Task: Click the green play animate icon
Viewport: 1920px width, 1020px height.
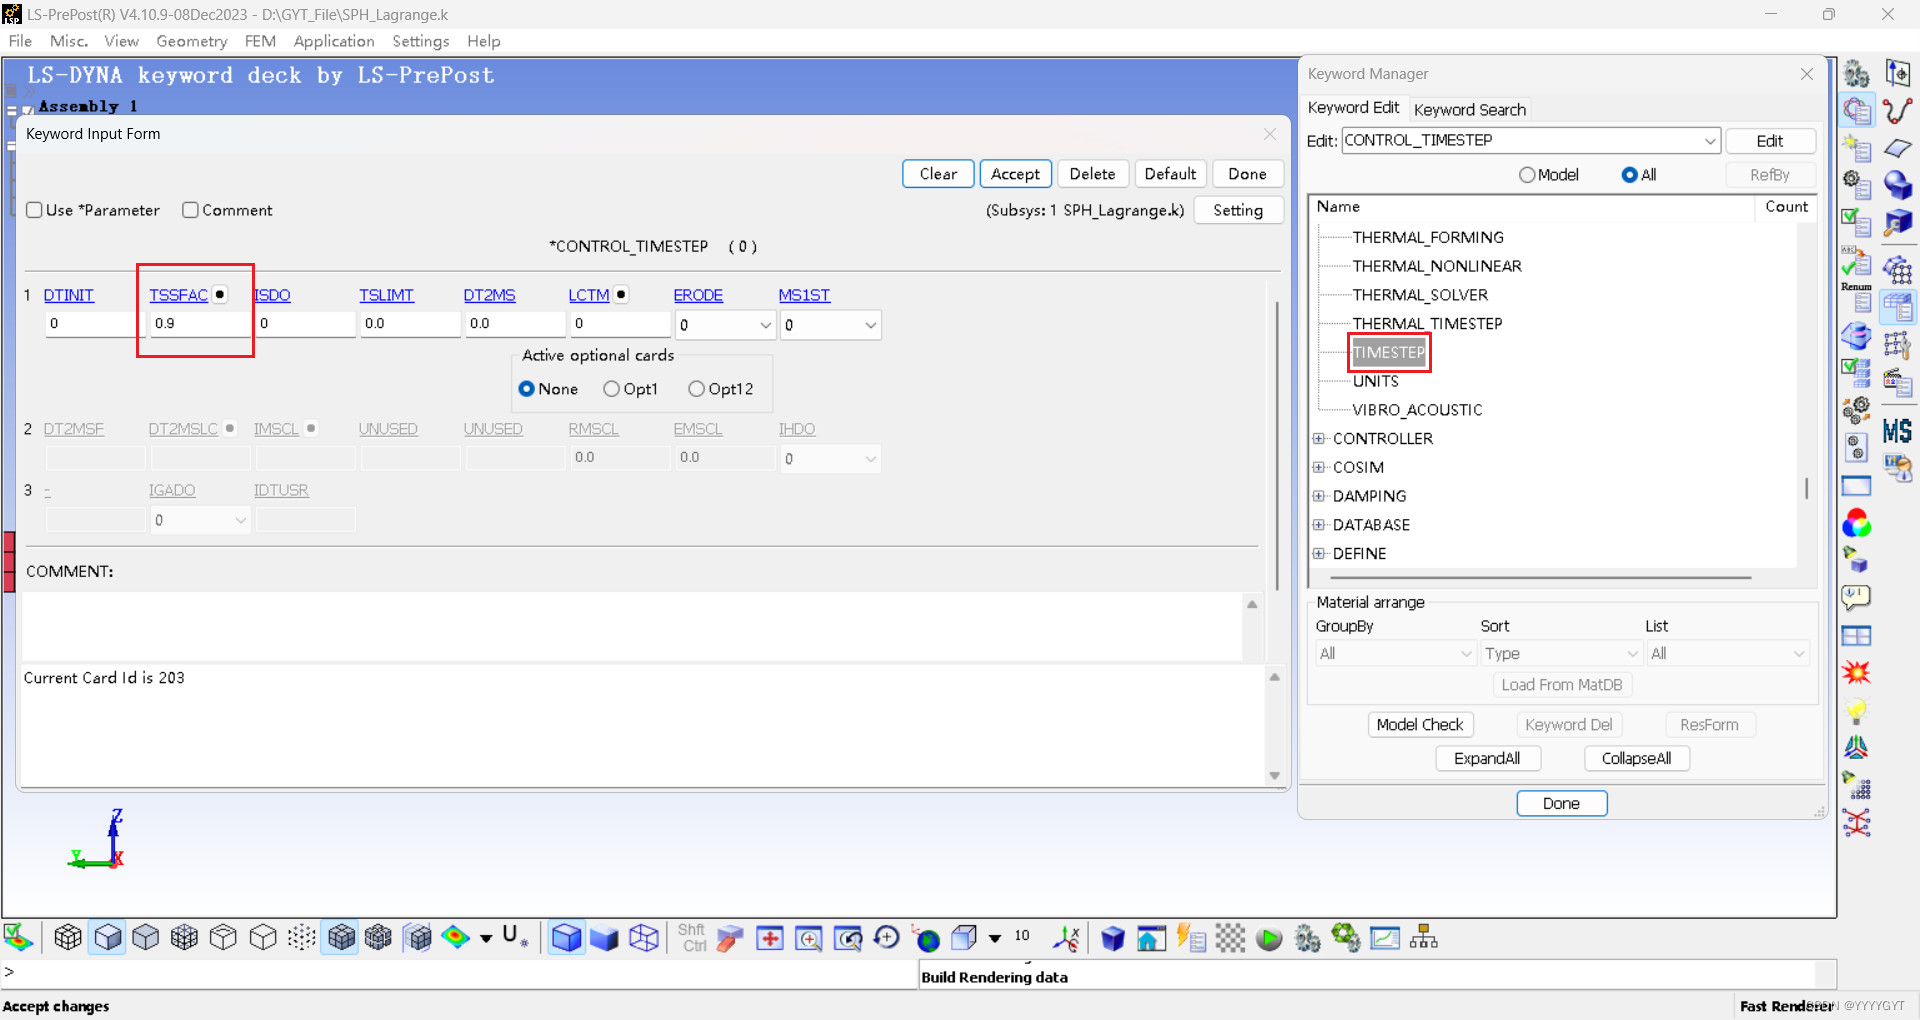Action: 1269,939
